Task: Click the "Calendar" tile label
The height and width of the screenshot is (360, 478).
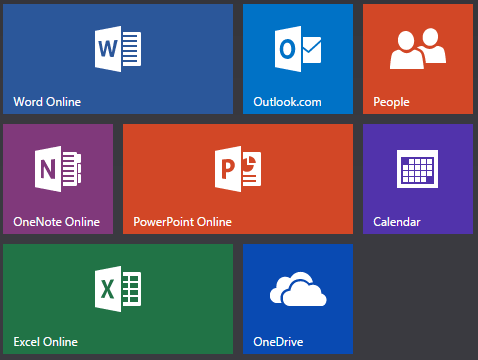Action: [397, 222]
